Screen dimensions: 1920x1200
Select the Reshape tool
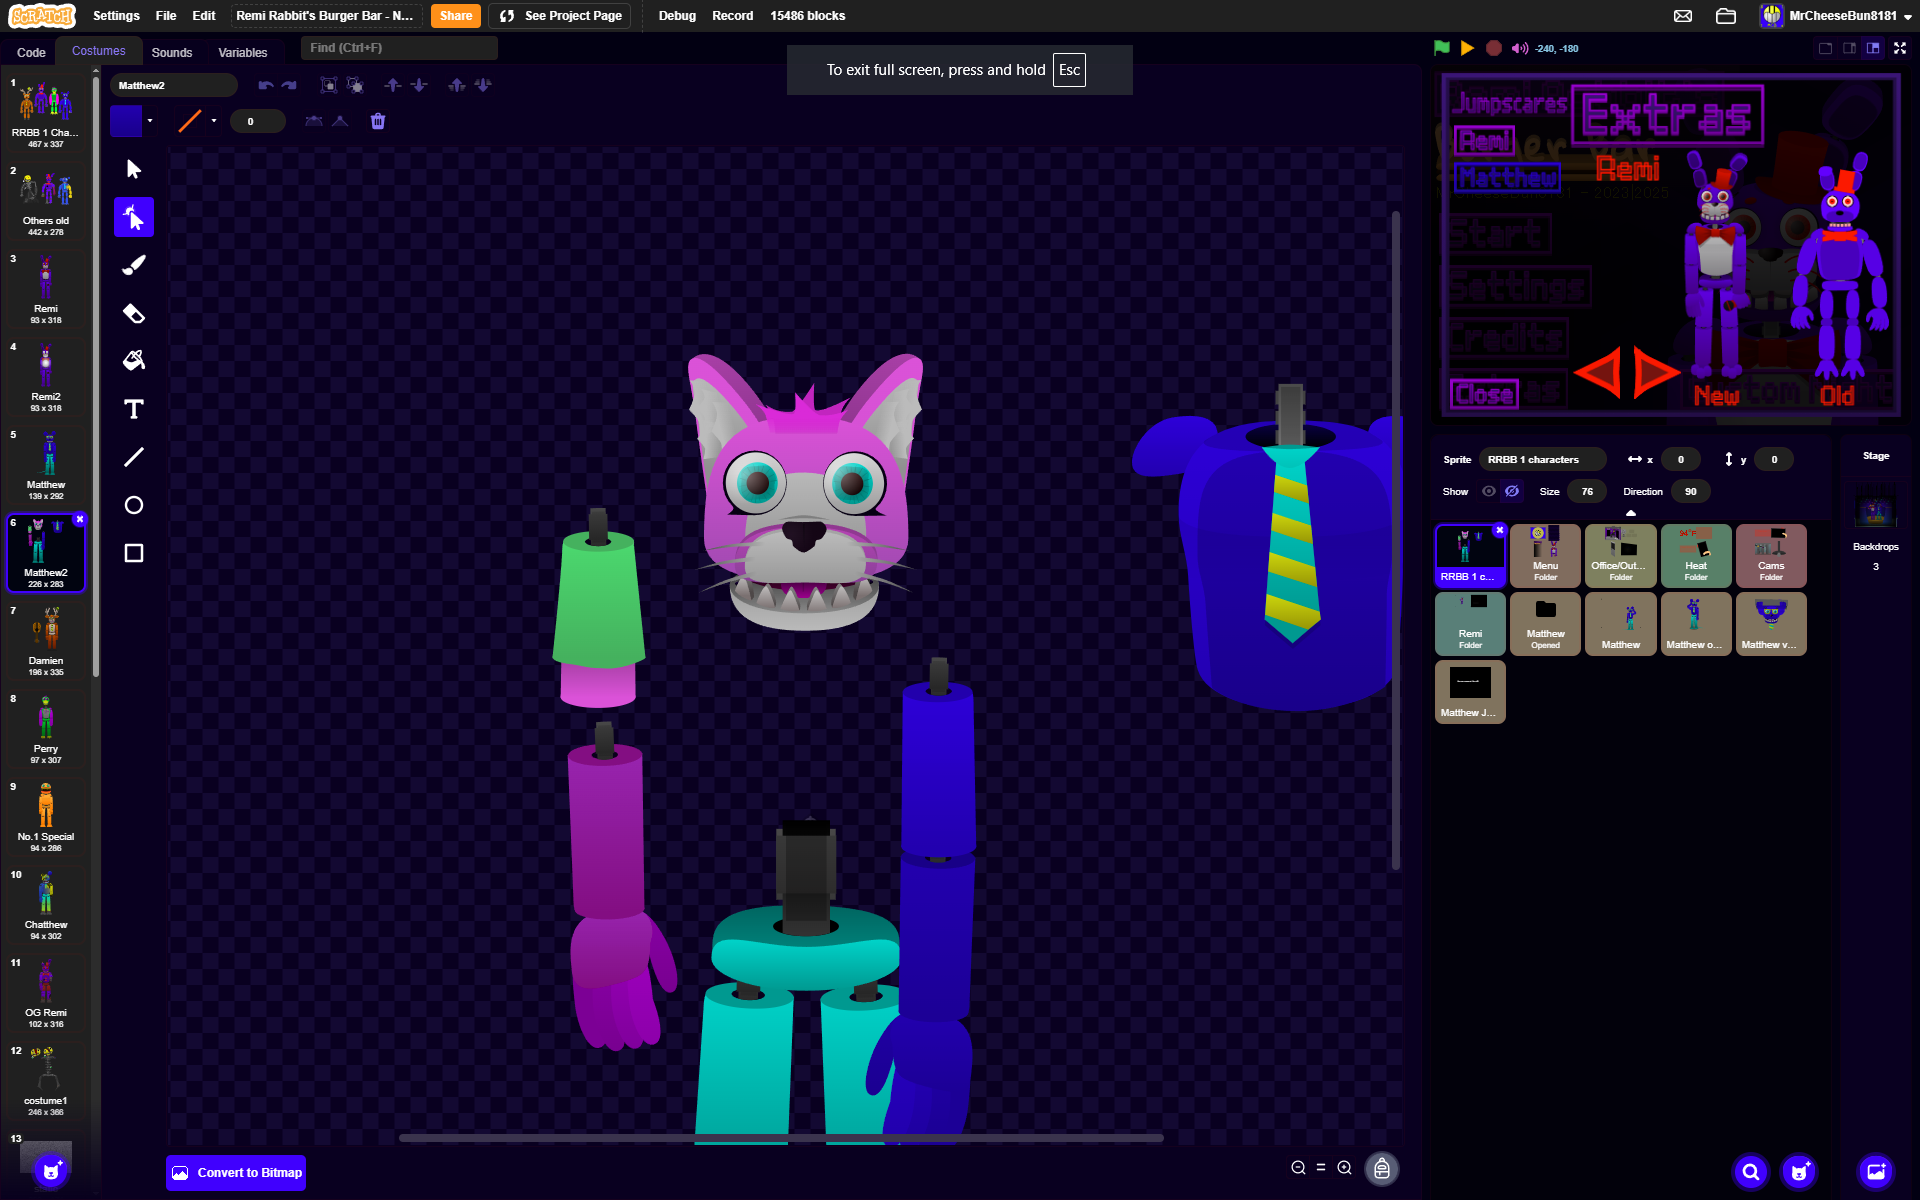tap(134, 217)
